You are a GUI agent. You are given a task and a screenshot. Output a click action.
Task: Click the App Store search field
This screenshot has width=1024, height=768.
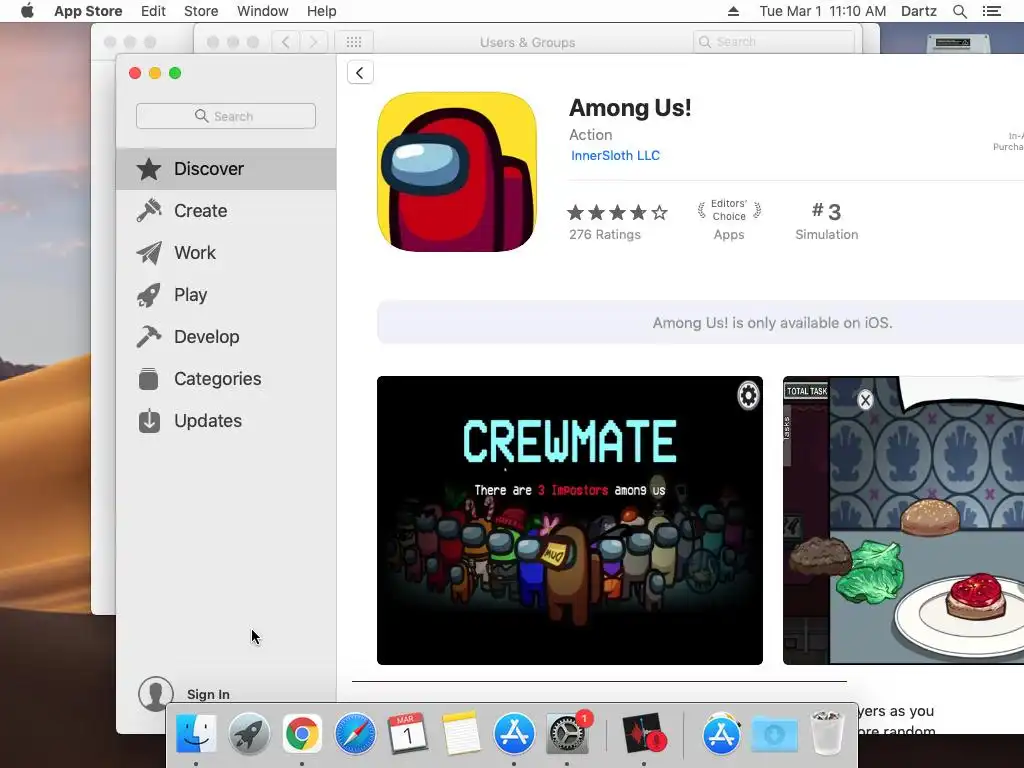click(x=226, y=116)
